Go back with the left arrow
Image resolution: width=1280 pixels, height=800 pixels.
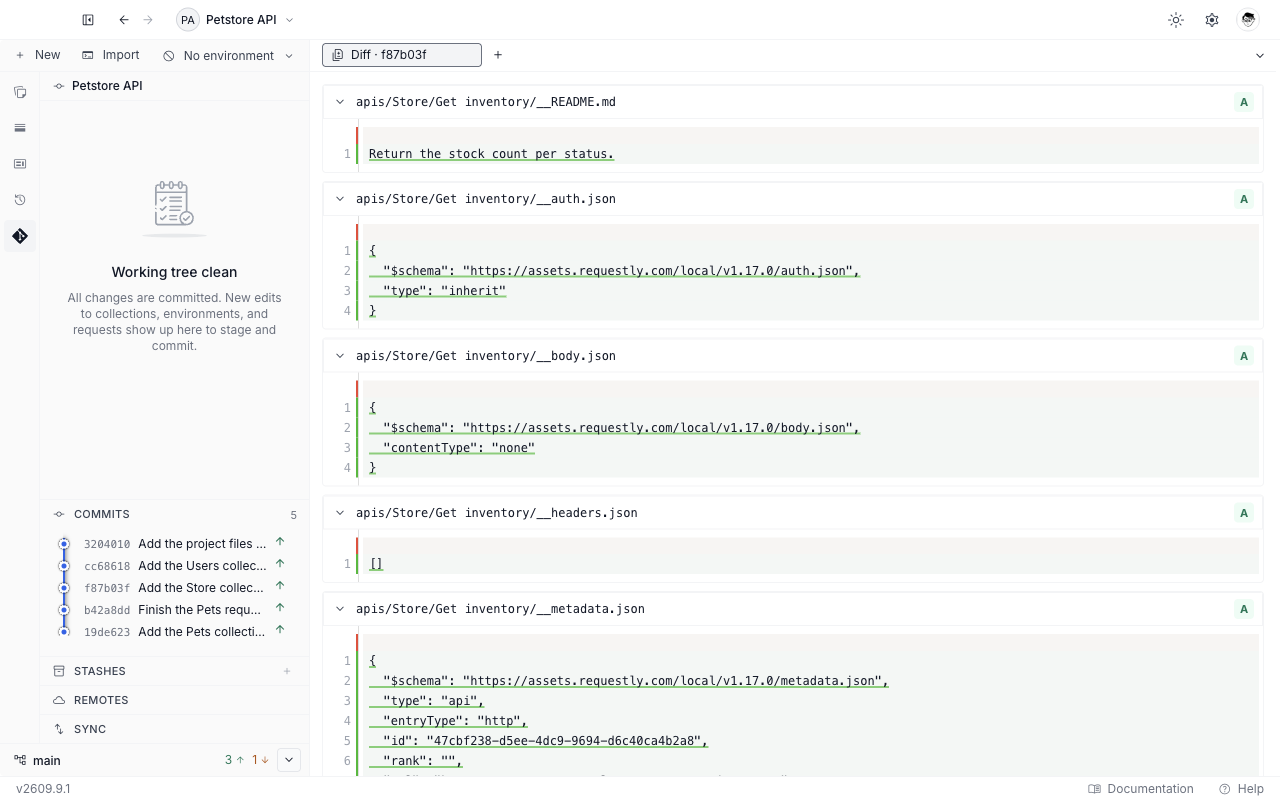[x=124, y=20]
